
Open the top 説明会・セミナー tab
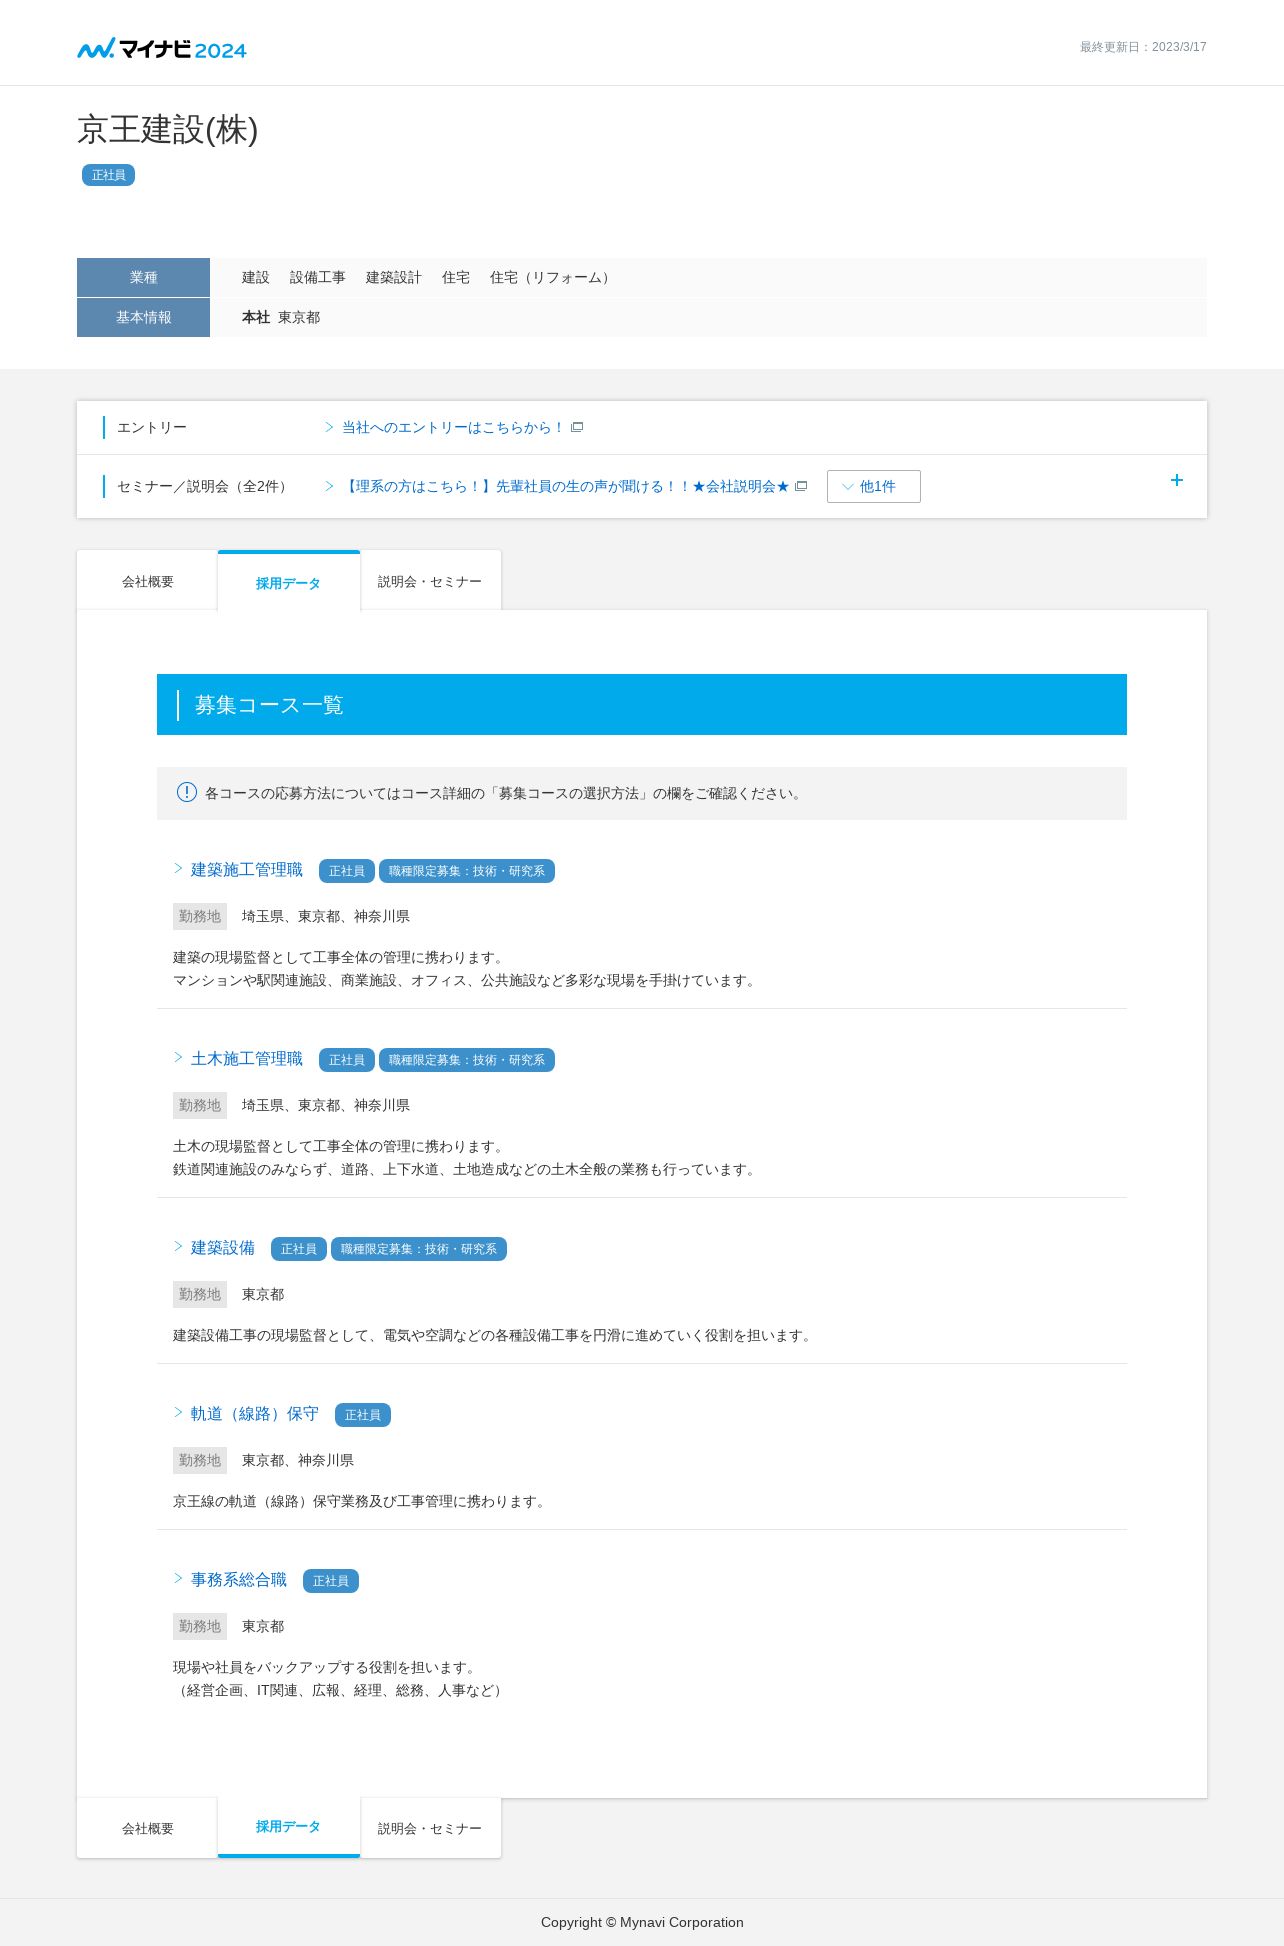coord(430,581)
